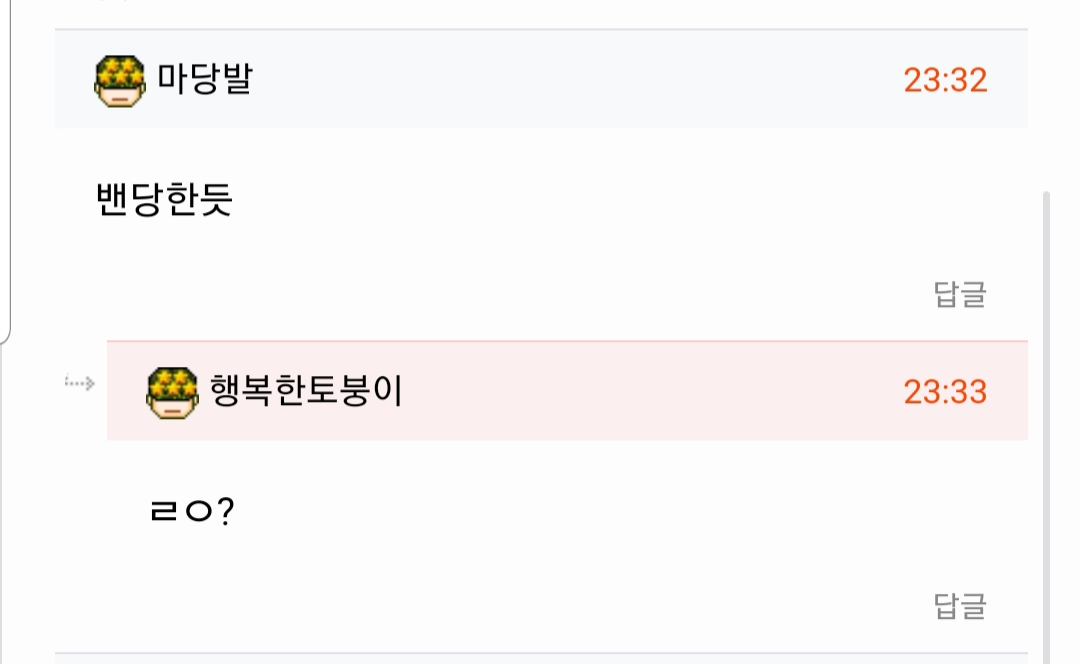Image resolution: width=1080 pixels, height=664 pixels.
Task: Click the 23:33 reply timestamp
Action: [x=945, y=391]
